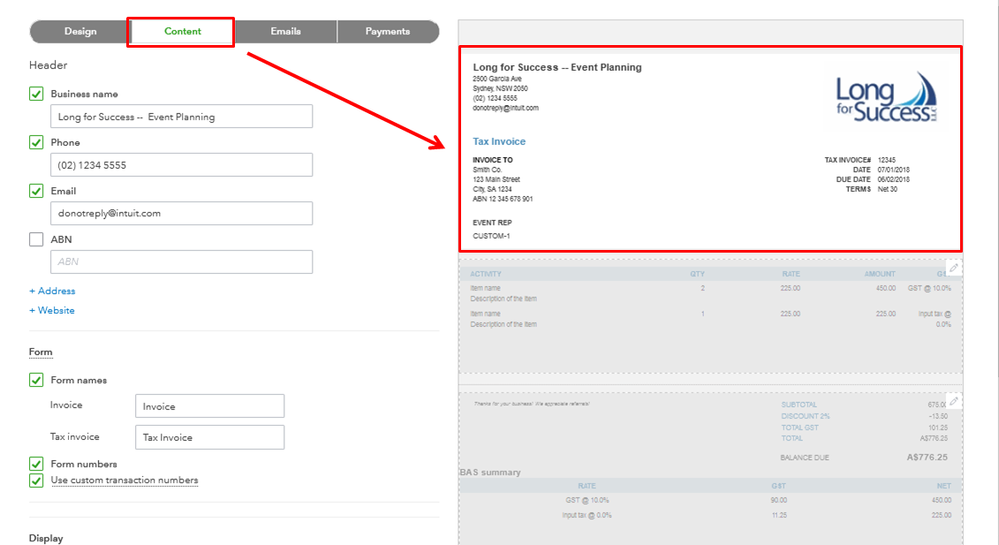Click the Invoice form name field
999x545 pixels.
click(210, 406)
